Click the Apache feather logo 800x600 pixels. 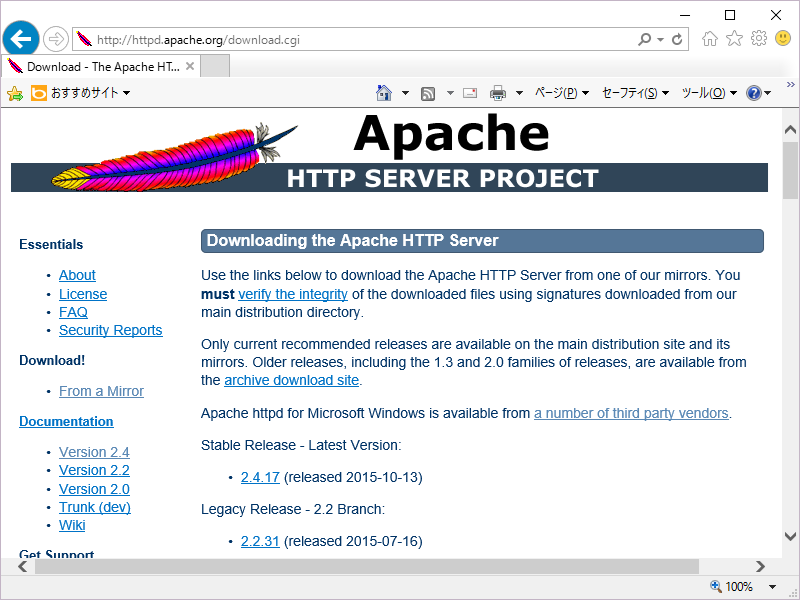pyautogui.click(x=173, y=156)
